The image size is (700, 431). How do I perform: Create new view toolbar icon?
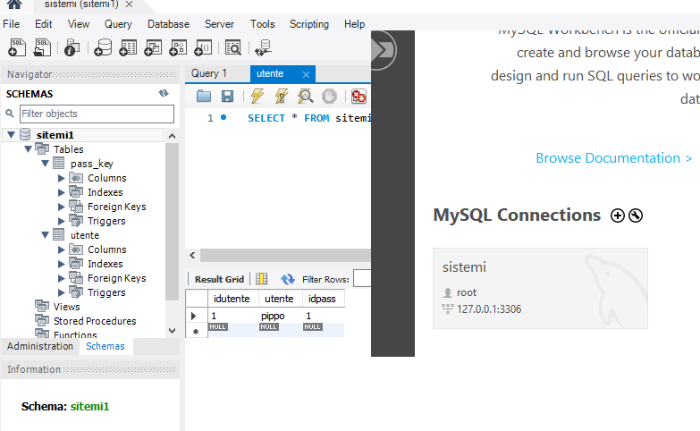pos(153,47)
